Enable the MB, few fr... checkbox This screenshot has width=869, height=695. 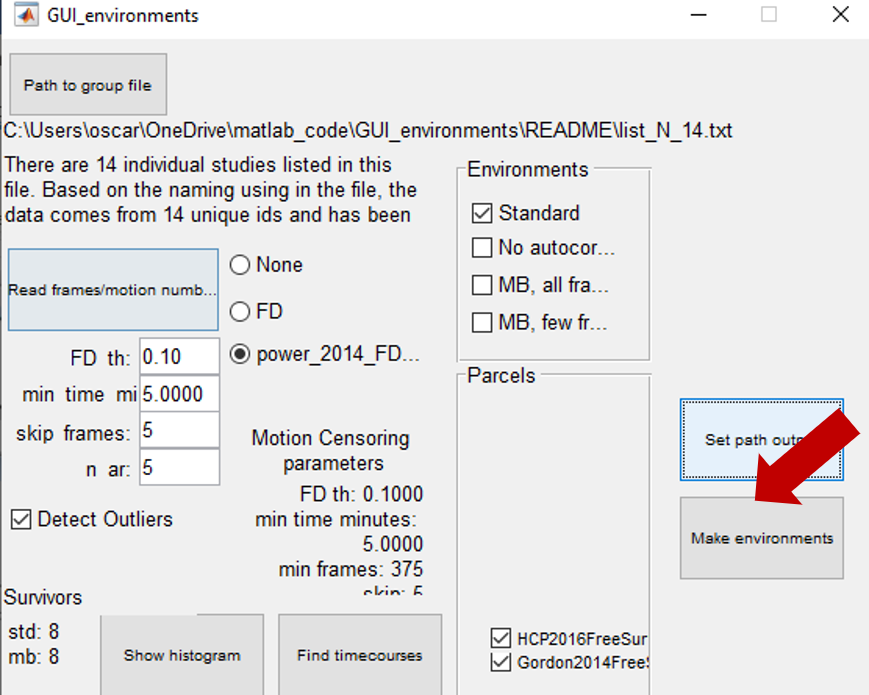tap(482, 323)
